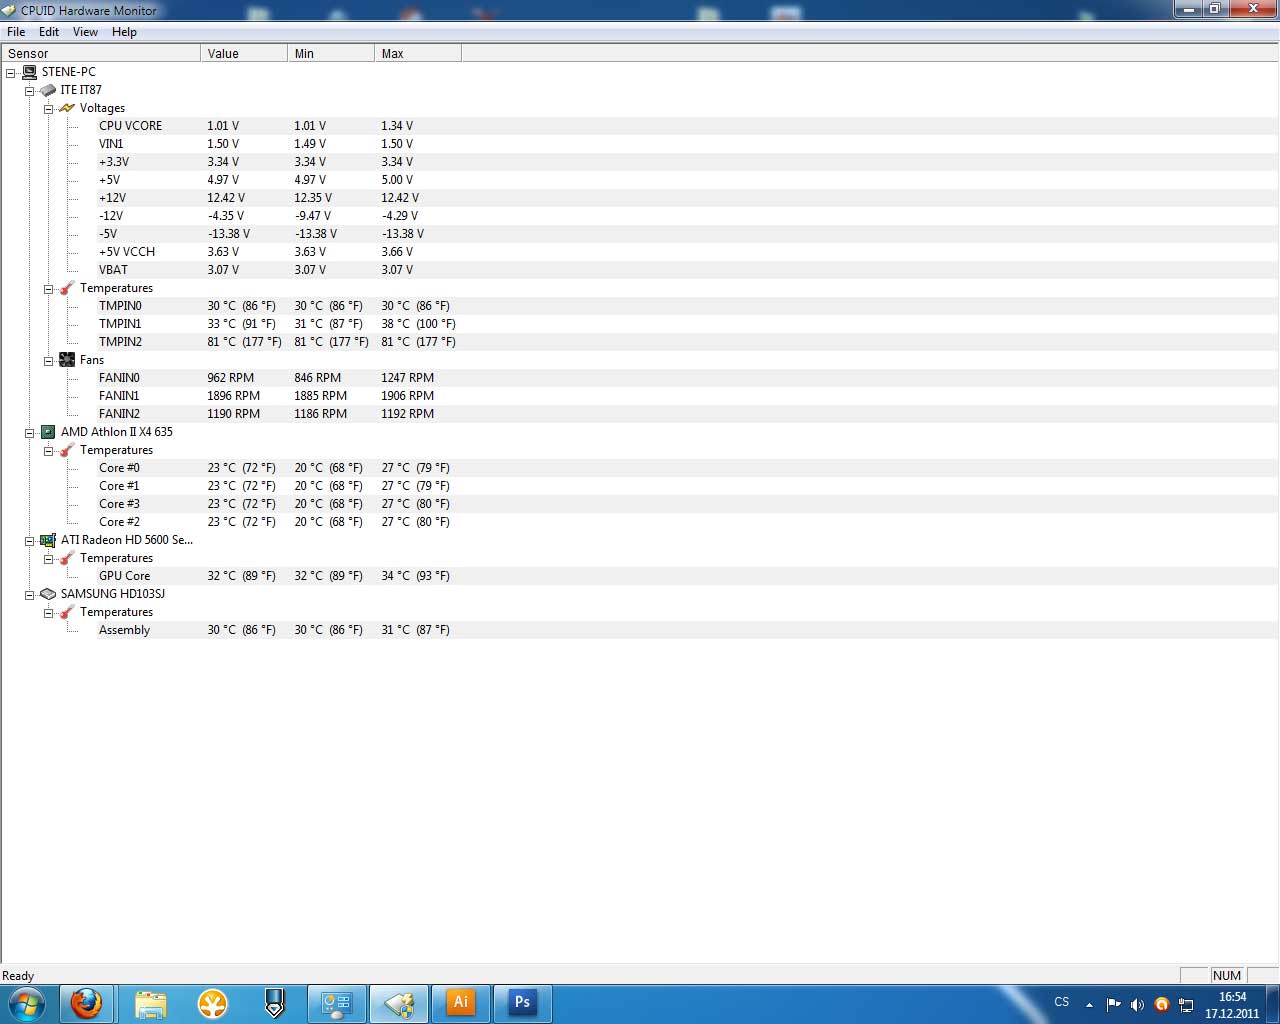Open the Help menu
Screen dimensions: 1280x1024
(124, 32)
